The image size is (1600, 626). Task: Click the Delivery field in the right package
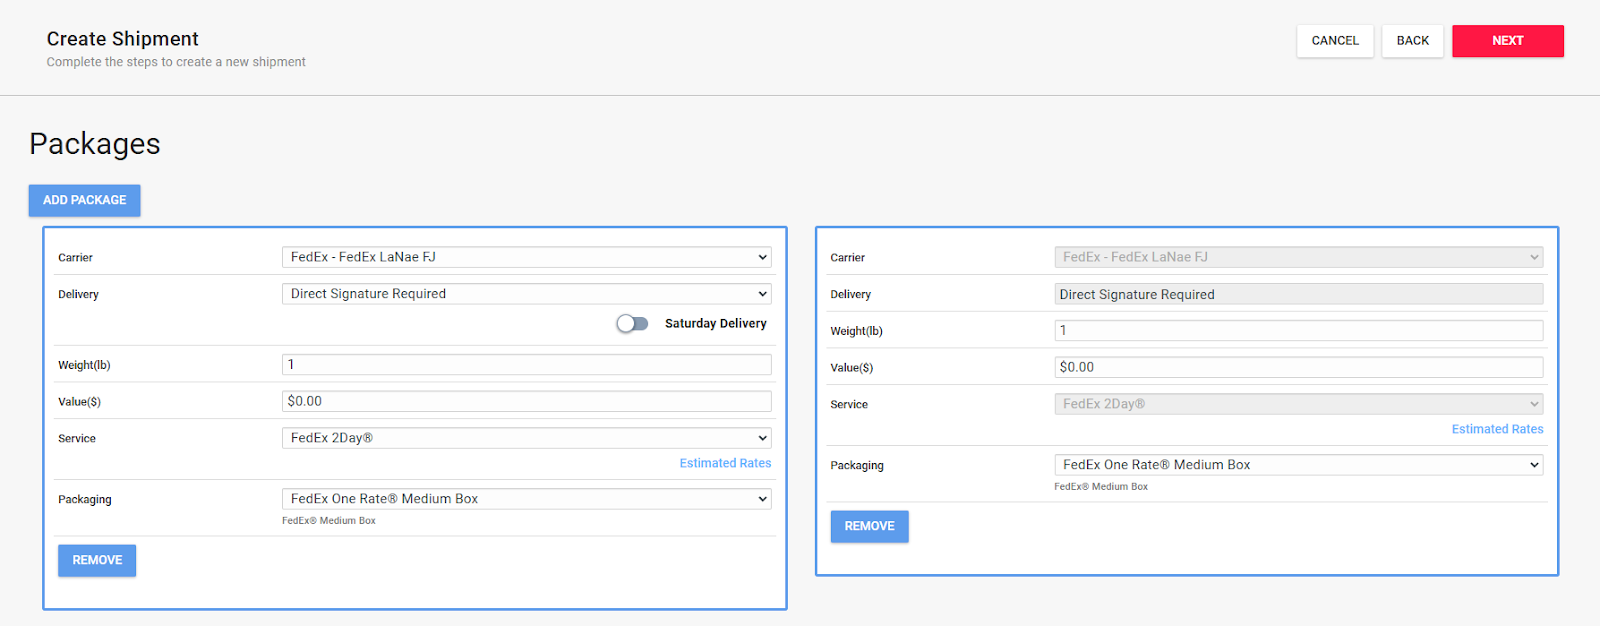[x=1298, y=294]
